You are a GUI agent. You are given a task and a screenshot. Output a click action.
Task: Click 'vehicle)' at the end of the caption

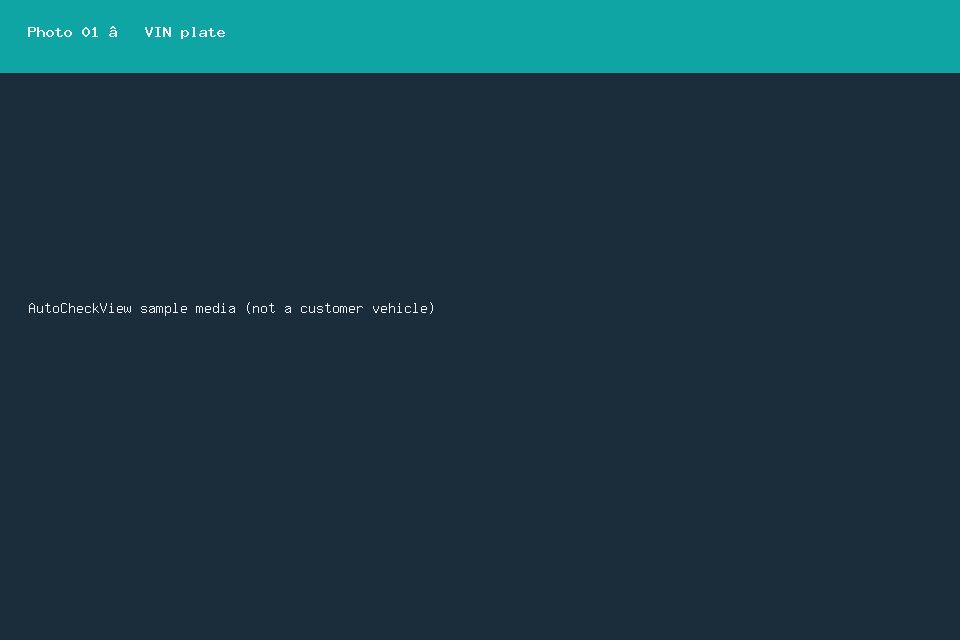[403, 308]
